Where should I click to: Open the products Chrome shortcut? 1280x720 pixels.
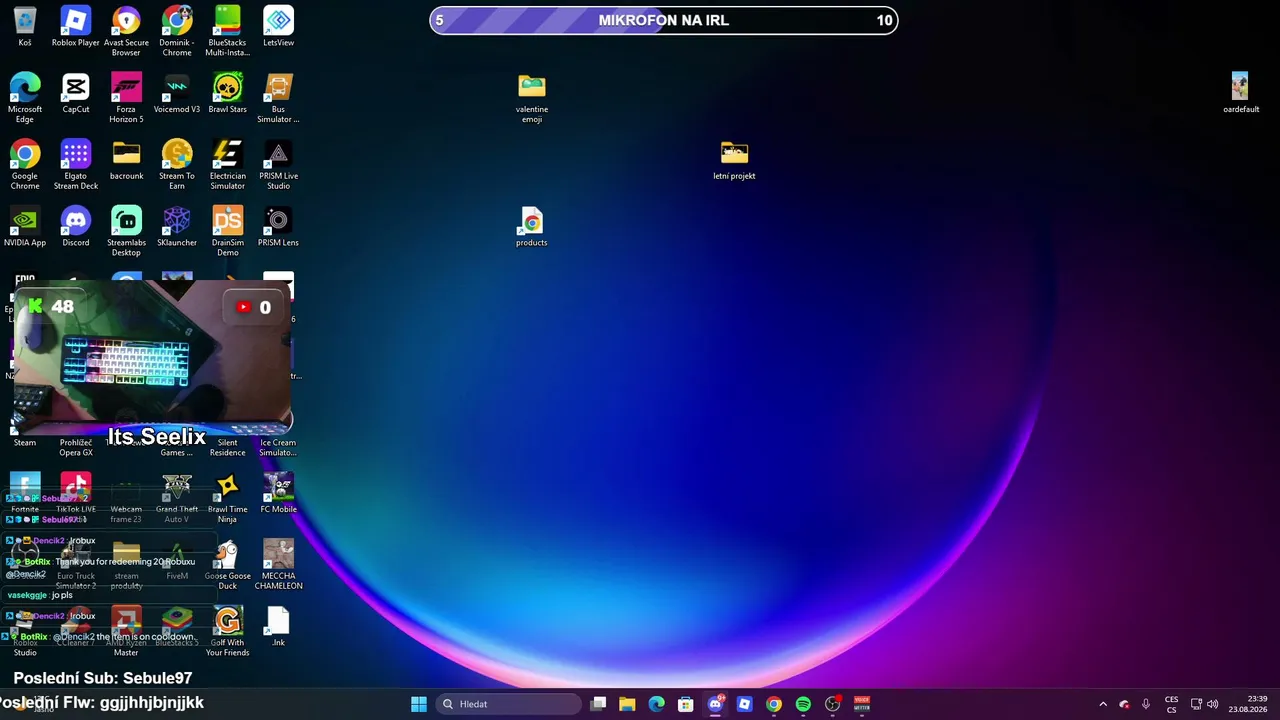pos(532,227)
